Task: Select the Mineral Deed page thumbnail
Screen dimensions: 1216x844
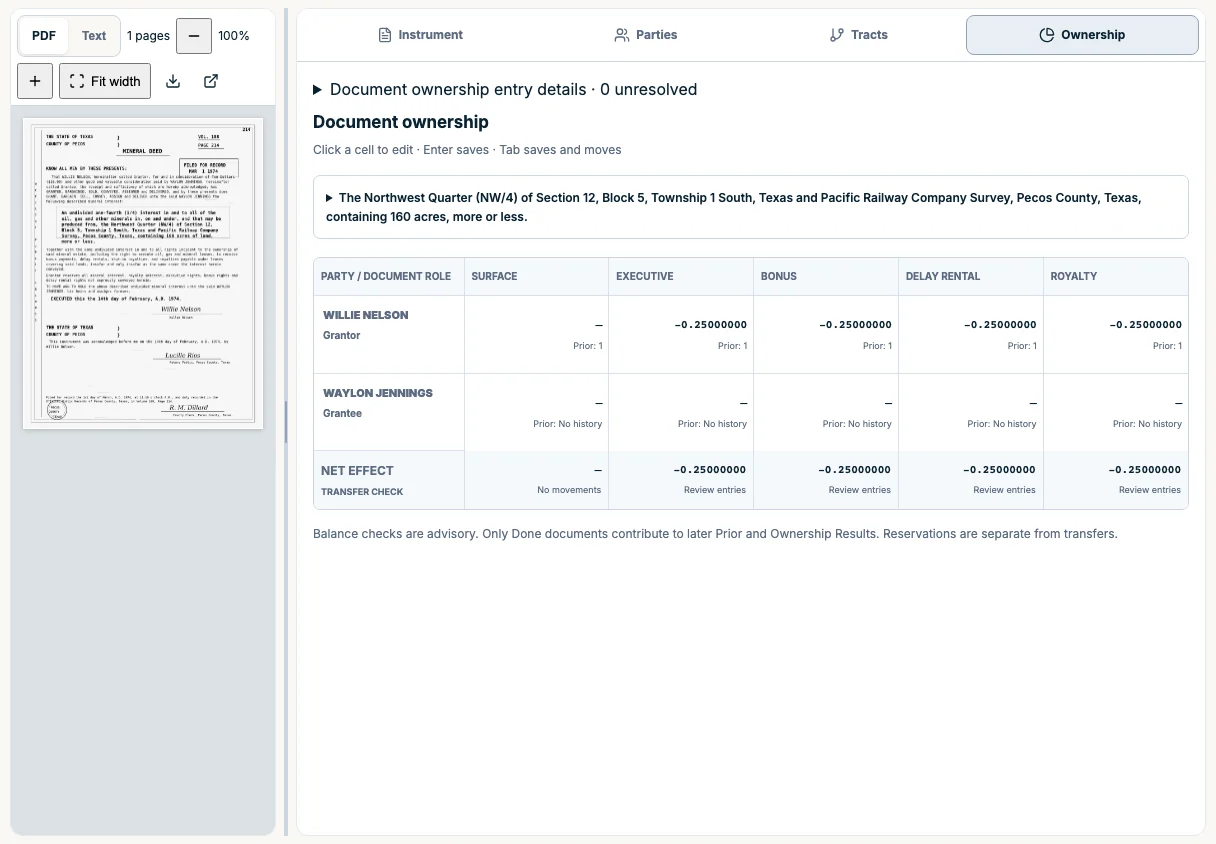Action: click(x=143, y=274)
